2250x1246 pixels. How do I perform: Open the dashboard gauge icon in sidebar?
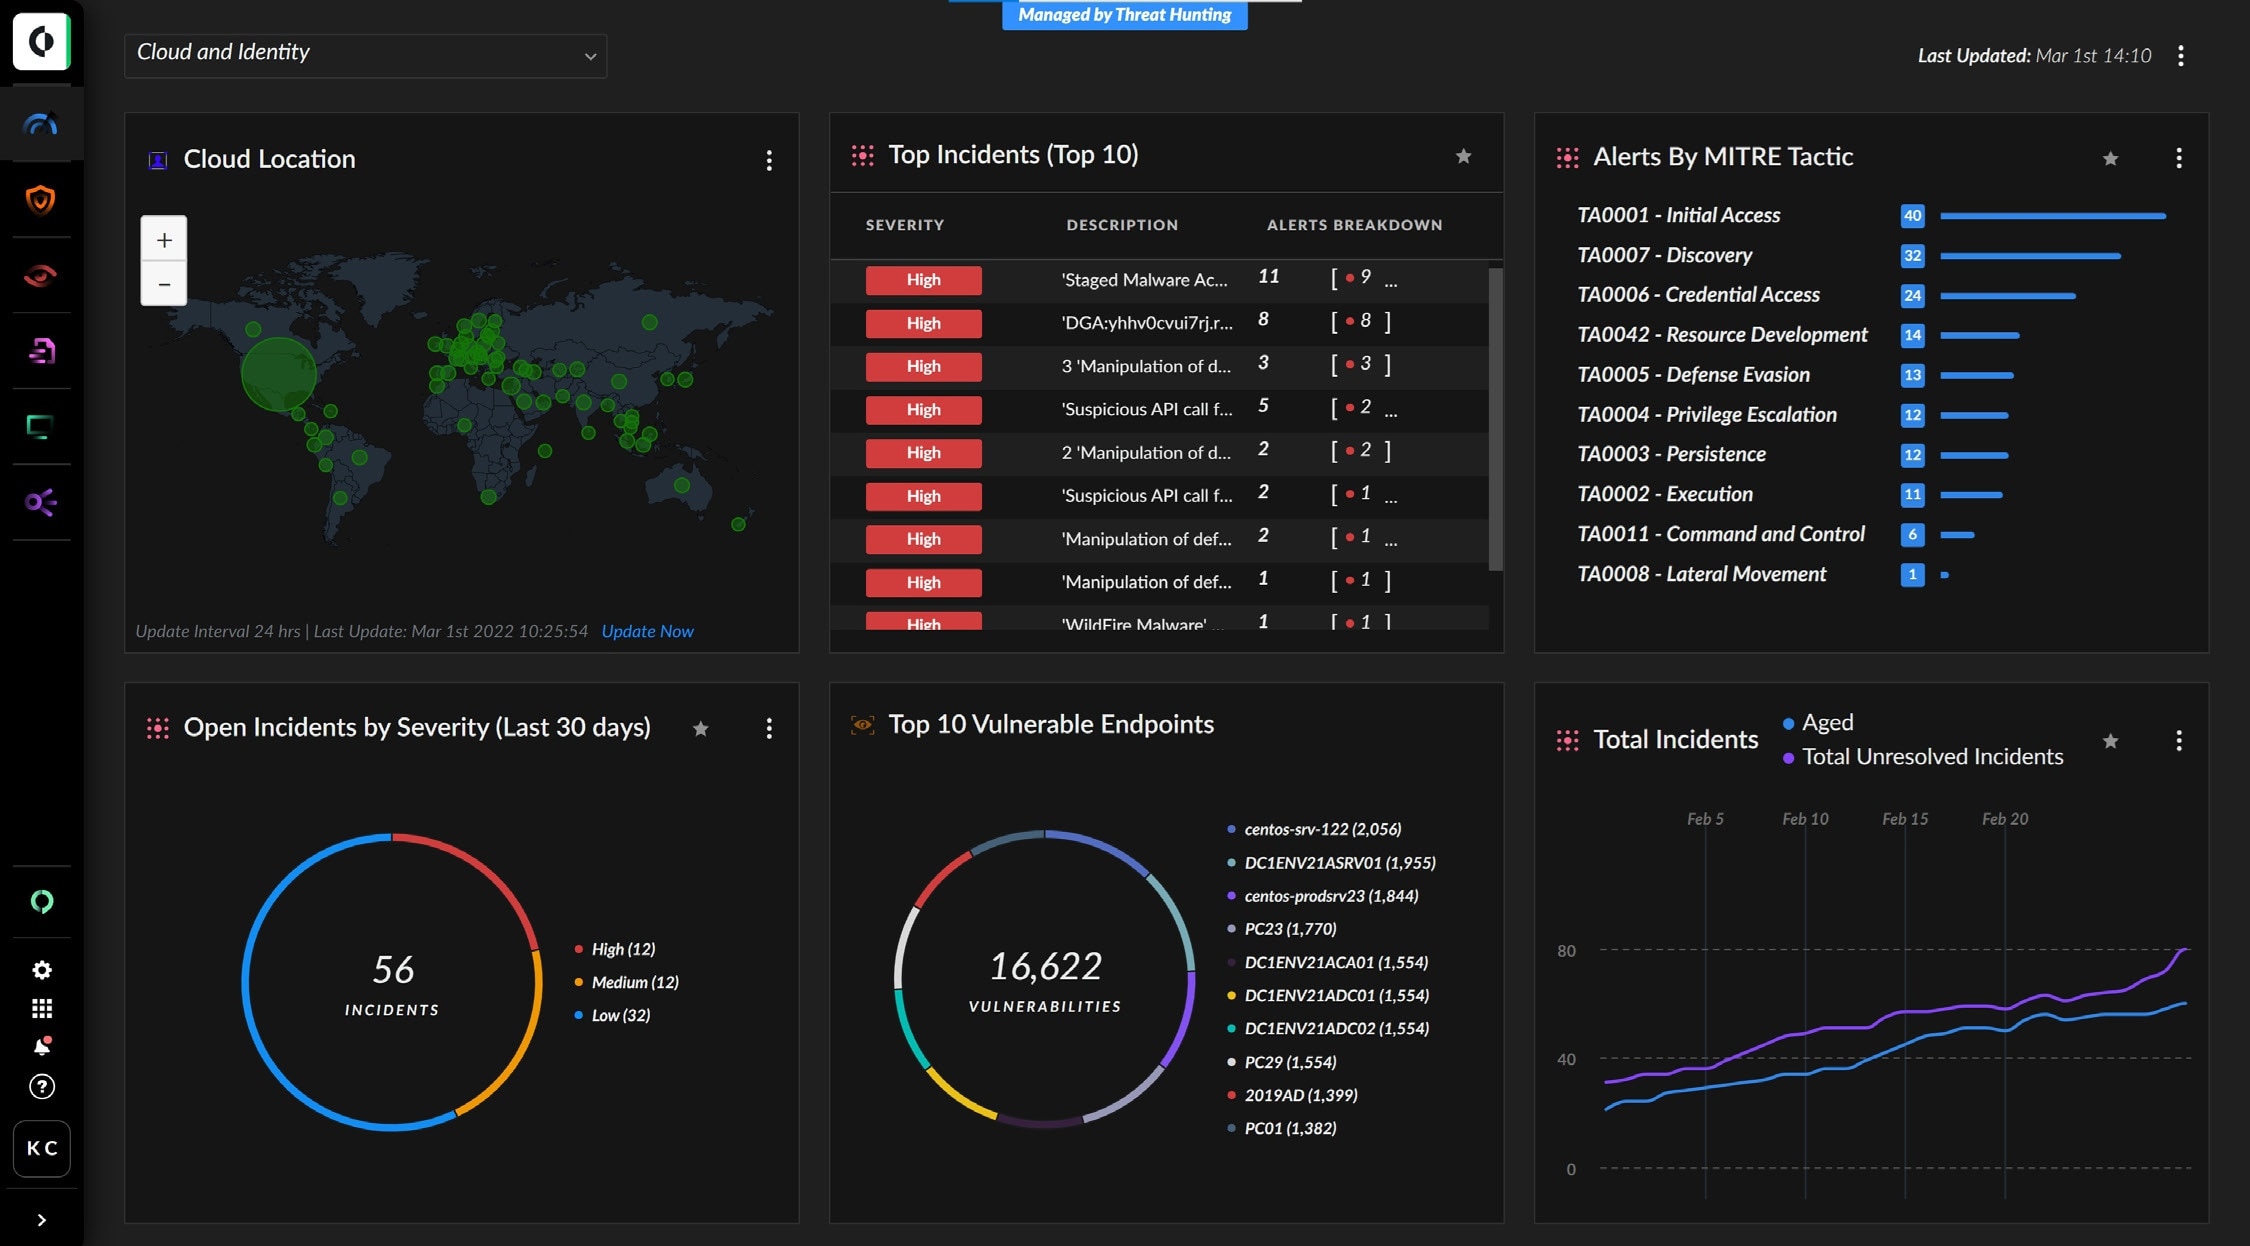[x=41, y=125]
